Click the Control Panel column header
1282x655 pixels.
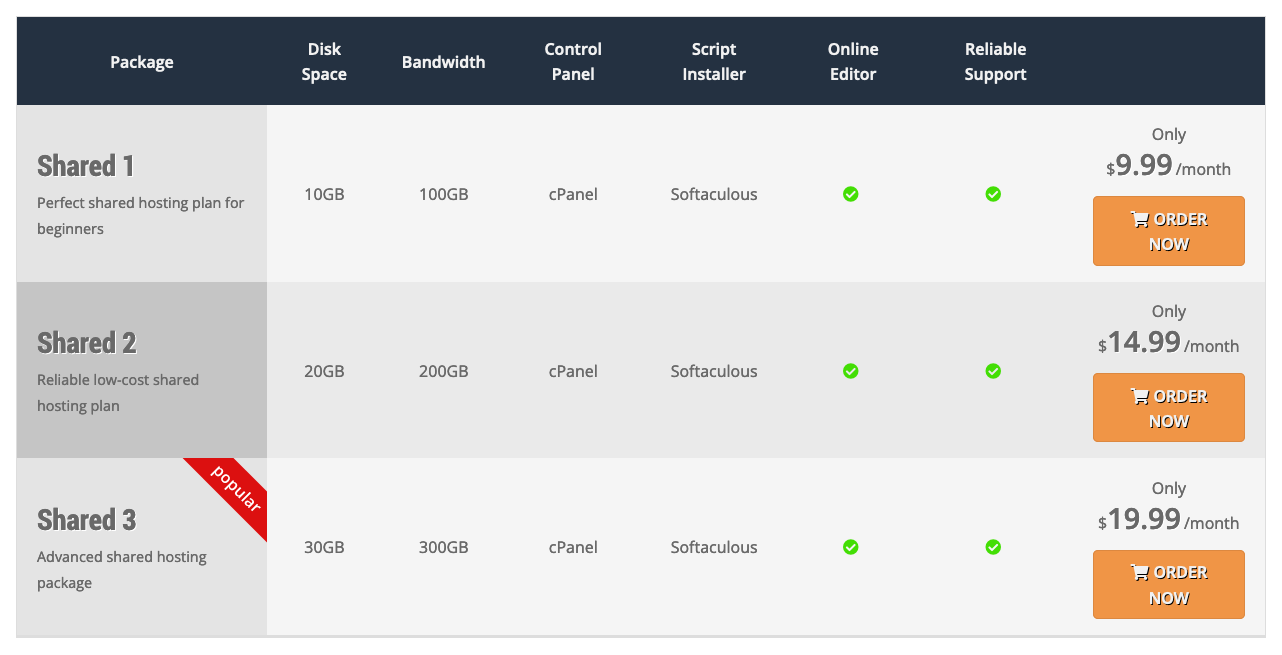pos(573,62)
